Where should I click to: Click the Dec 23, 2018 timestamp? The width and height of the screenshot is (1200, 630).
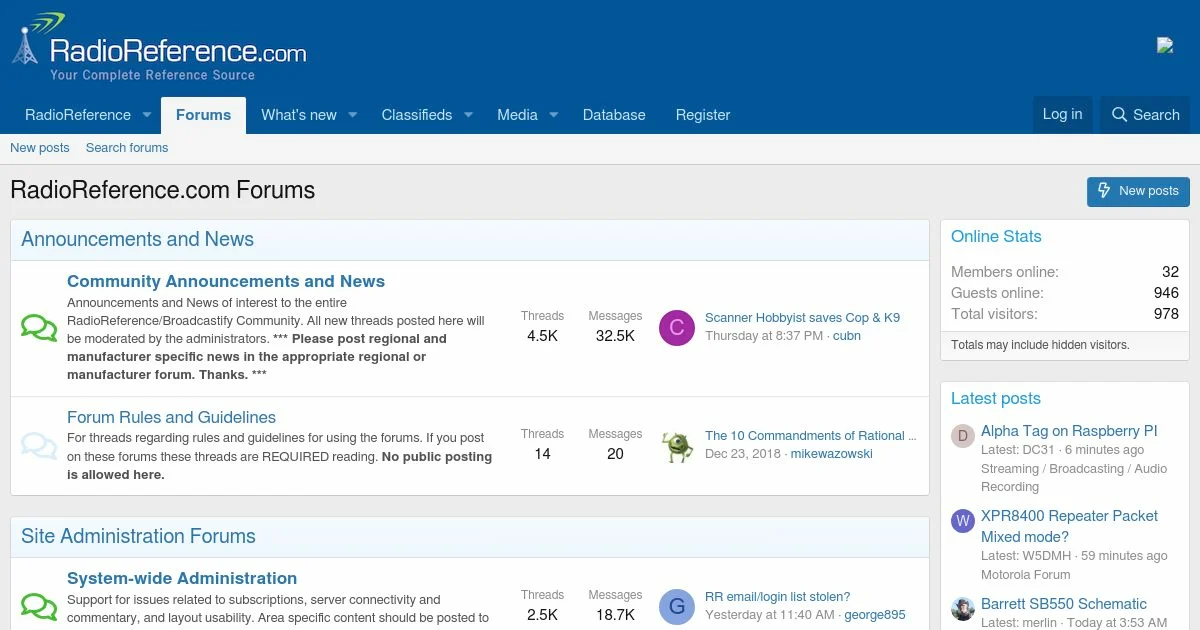(x=743, y=454)
